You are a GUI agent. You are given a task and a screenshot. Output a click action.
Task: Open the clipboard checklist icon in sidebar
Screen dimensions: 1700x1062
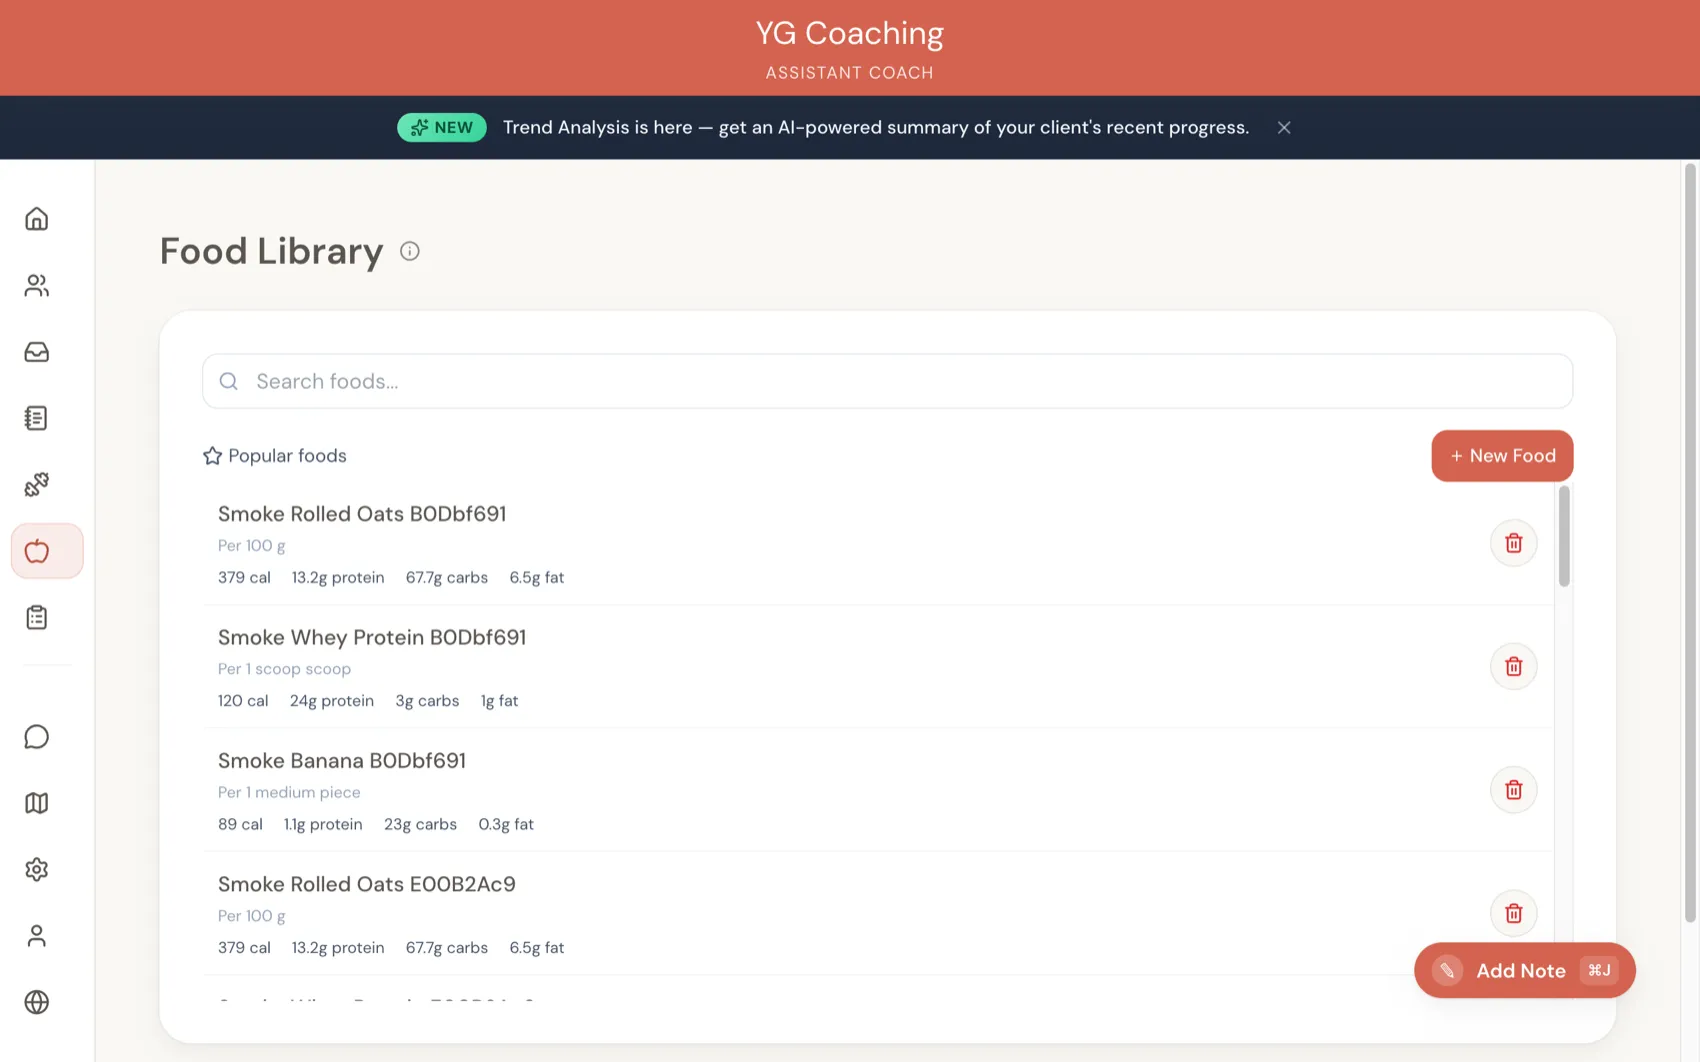point(37,618)
